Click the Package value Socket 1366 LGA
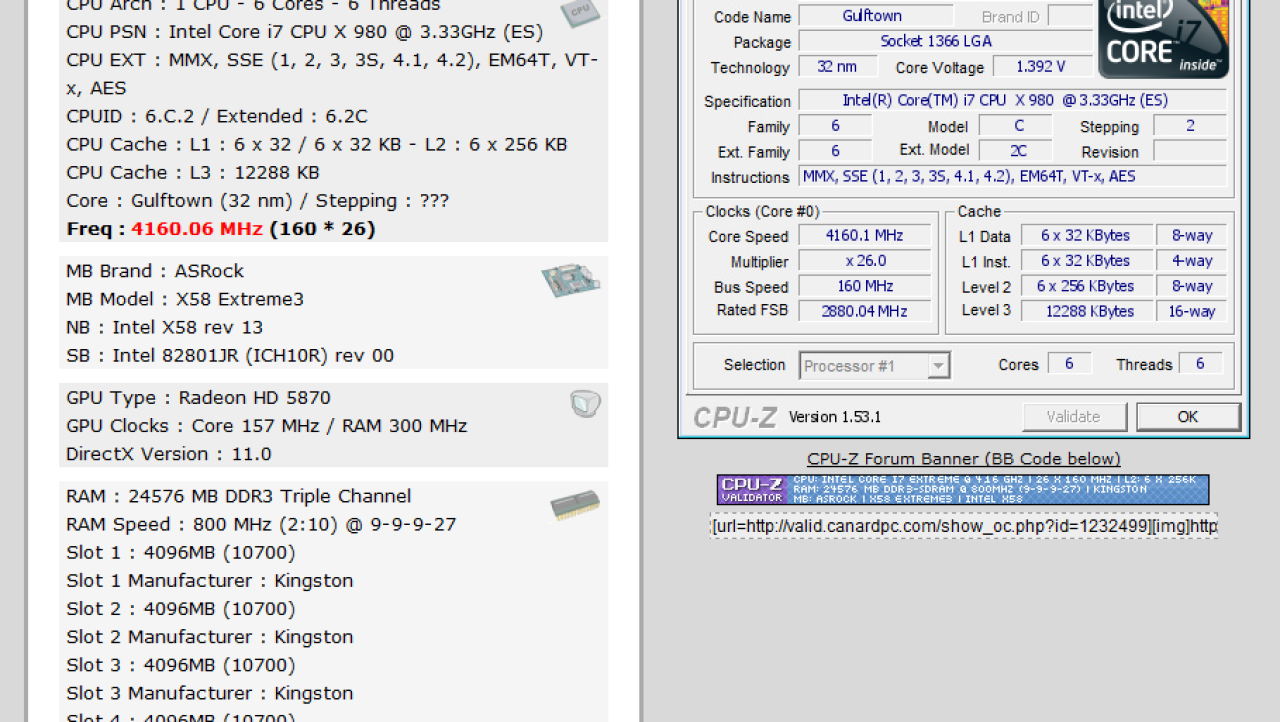Screen dimensions: 1280x722 click(x=945, y=42)
